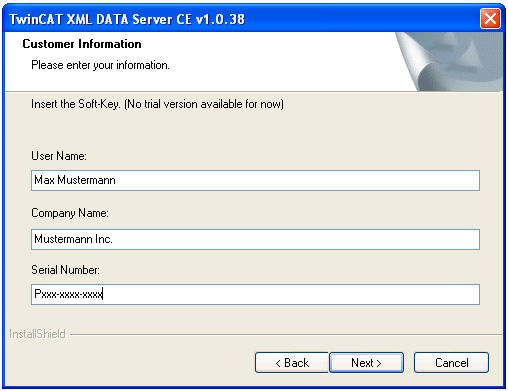Screen dimensions: 508x391
Task: Click the Next button
Action: (366, 362)
